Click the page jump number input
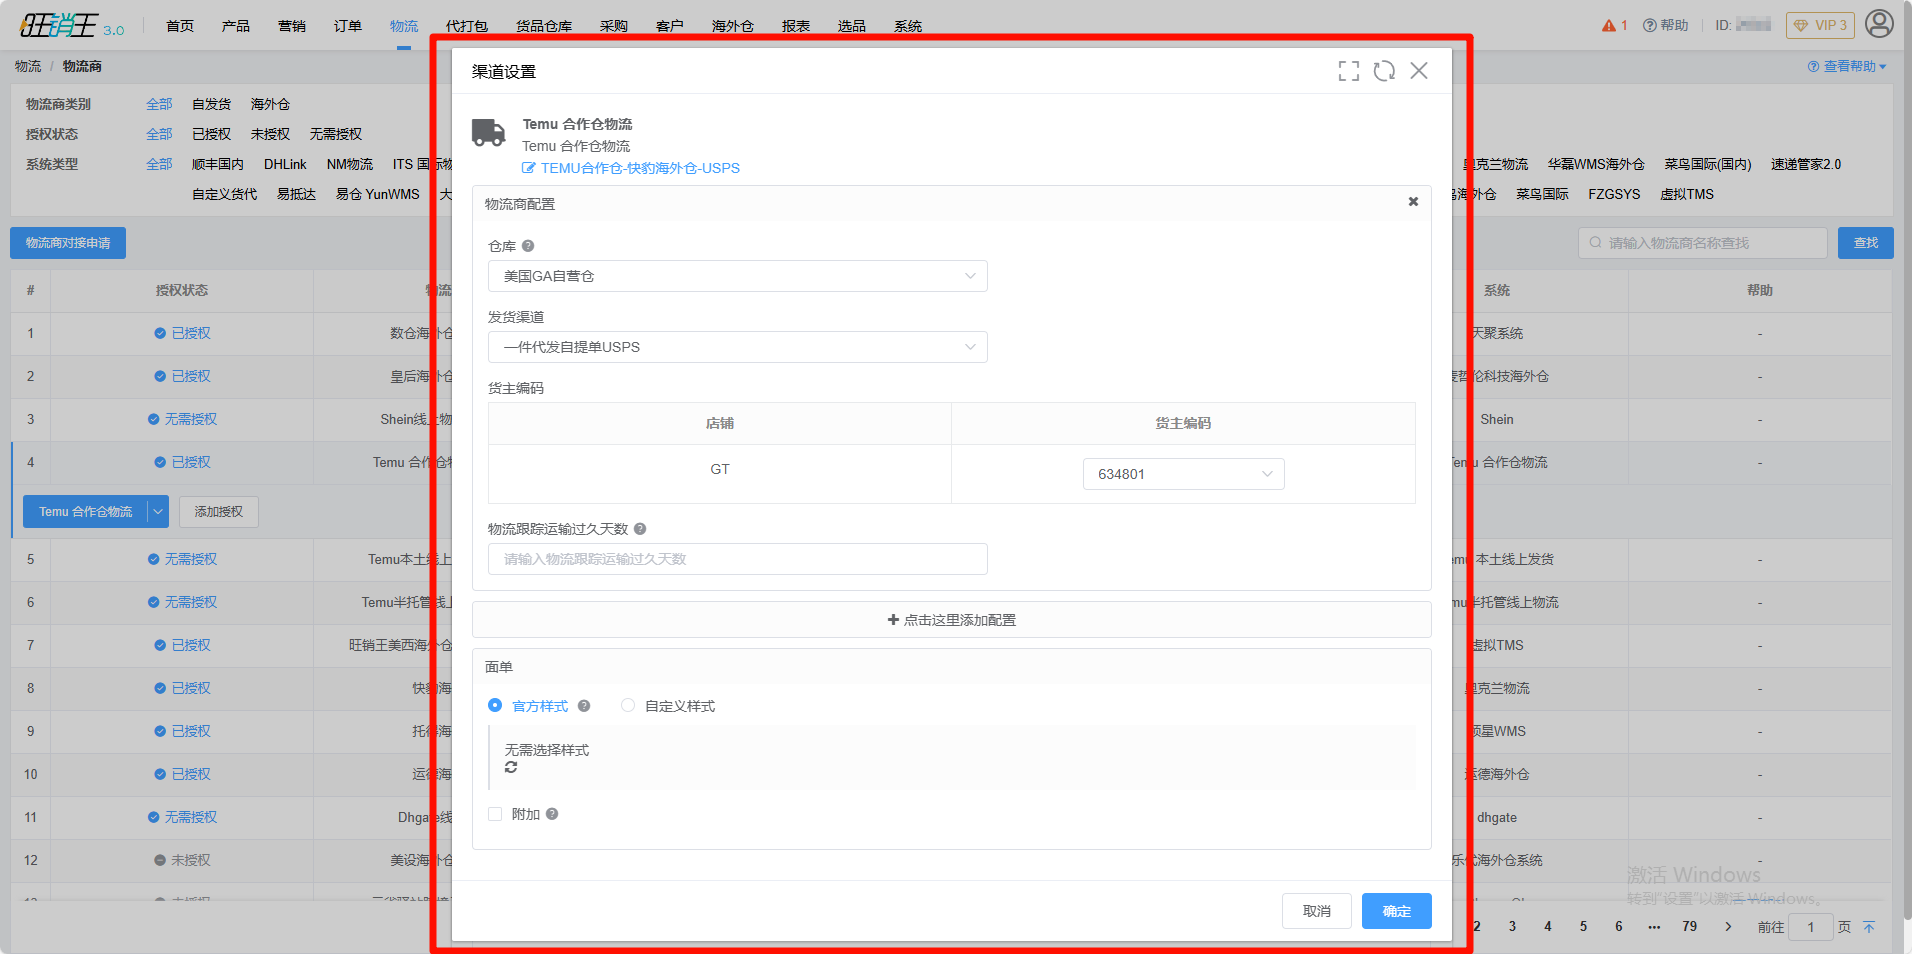This screenshot has height=954, width=1912. pyautogui.click(x=1811, y=927)
